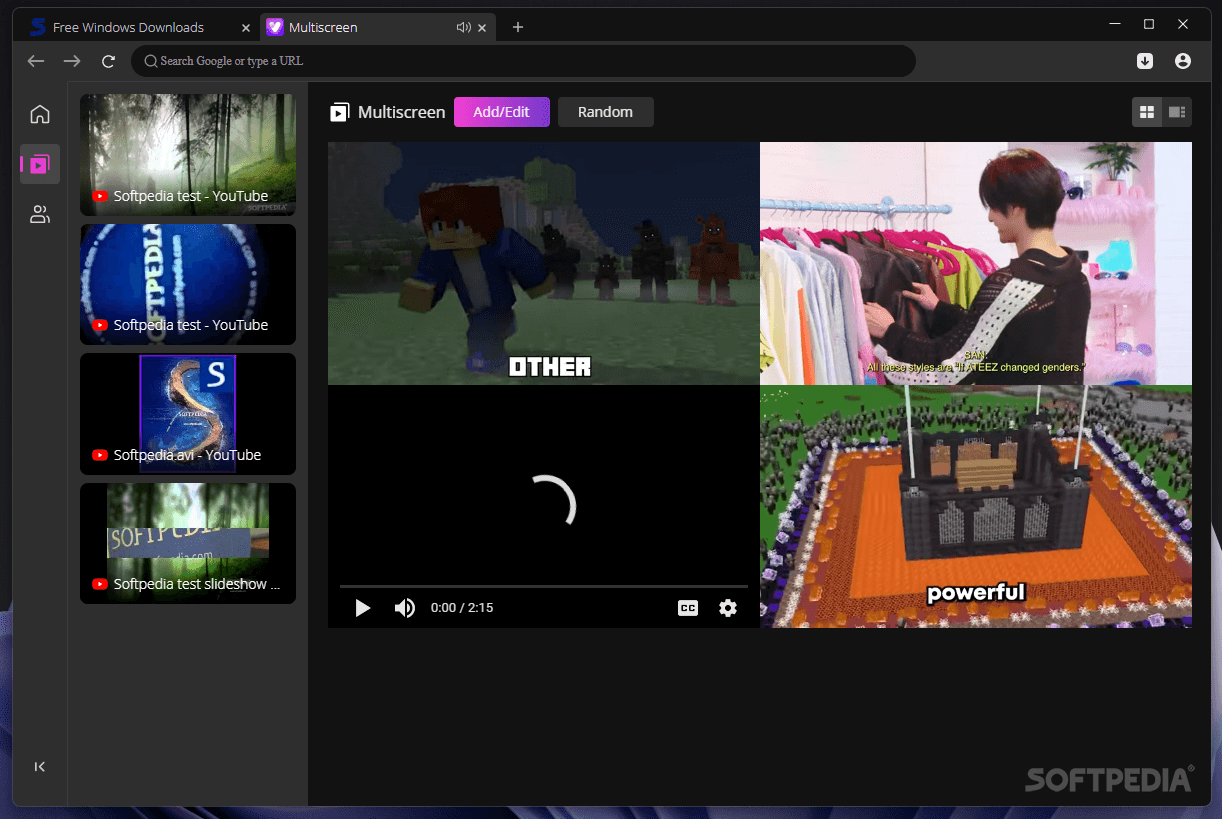
Task: Minimize the browser window
Action: click(1115, 24)
